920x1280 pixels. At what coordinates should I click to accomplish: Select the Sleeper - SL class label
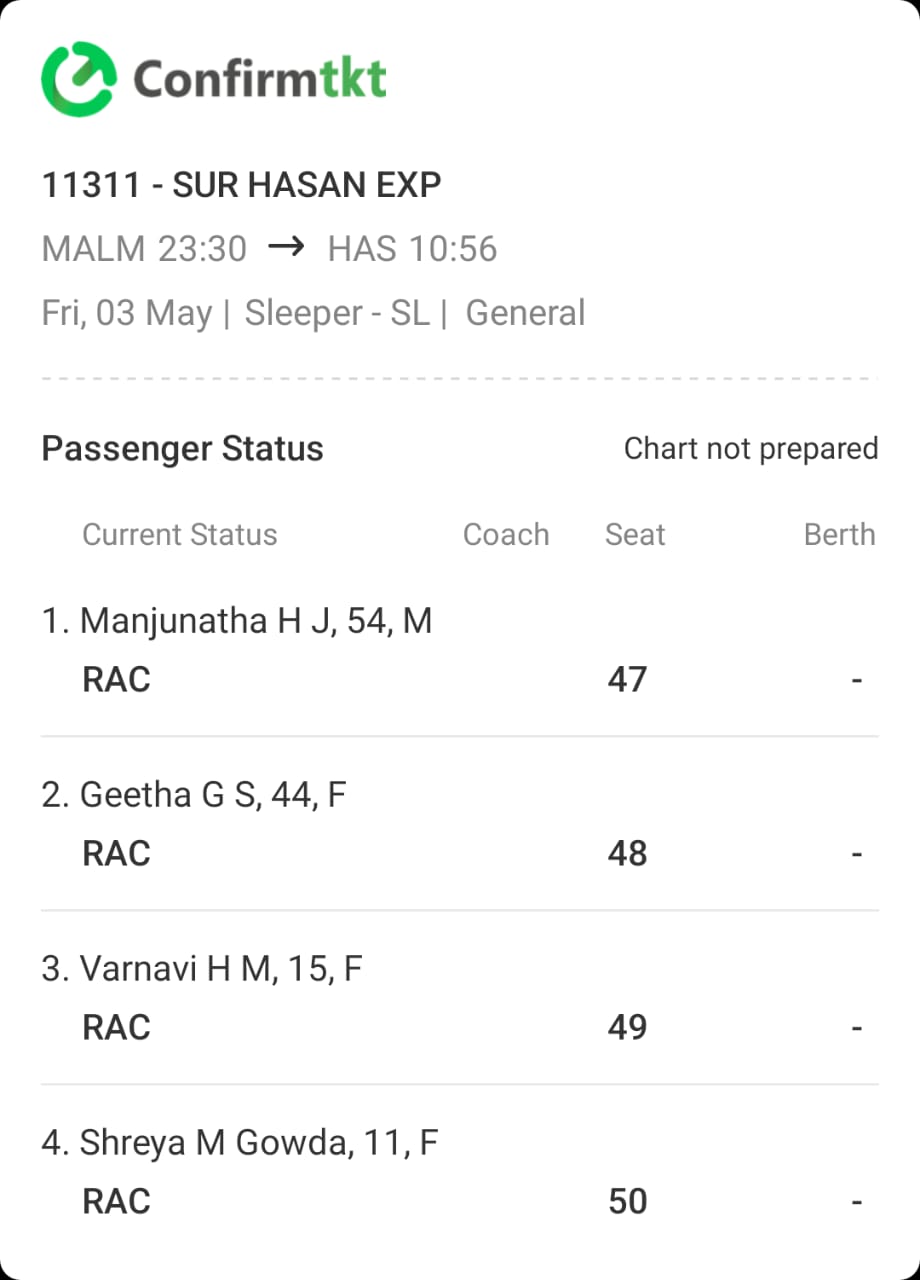[337, 313]
